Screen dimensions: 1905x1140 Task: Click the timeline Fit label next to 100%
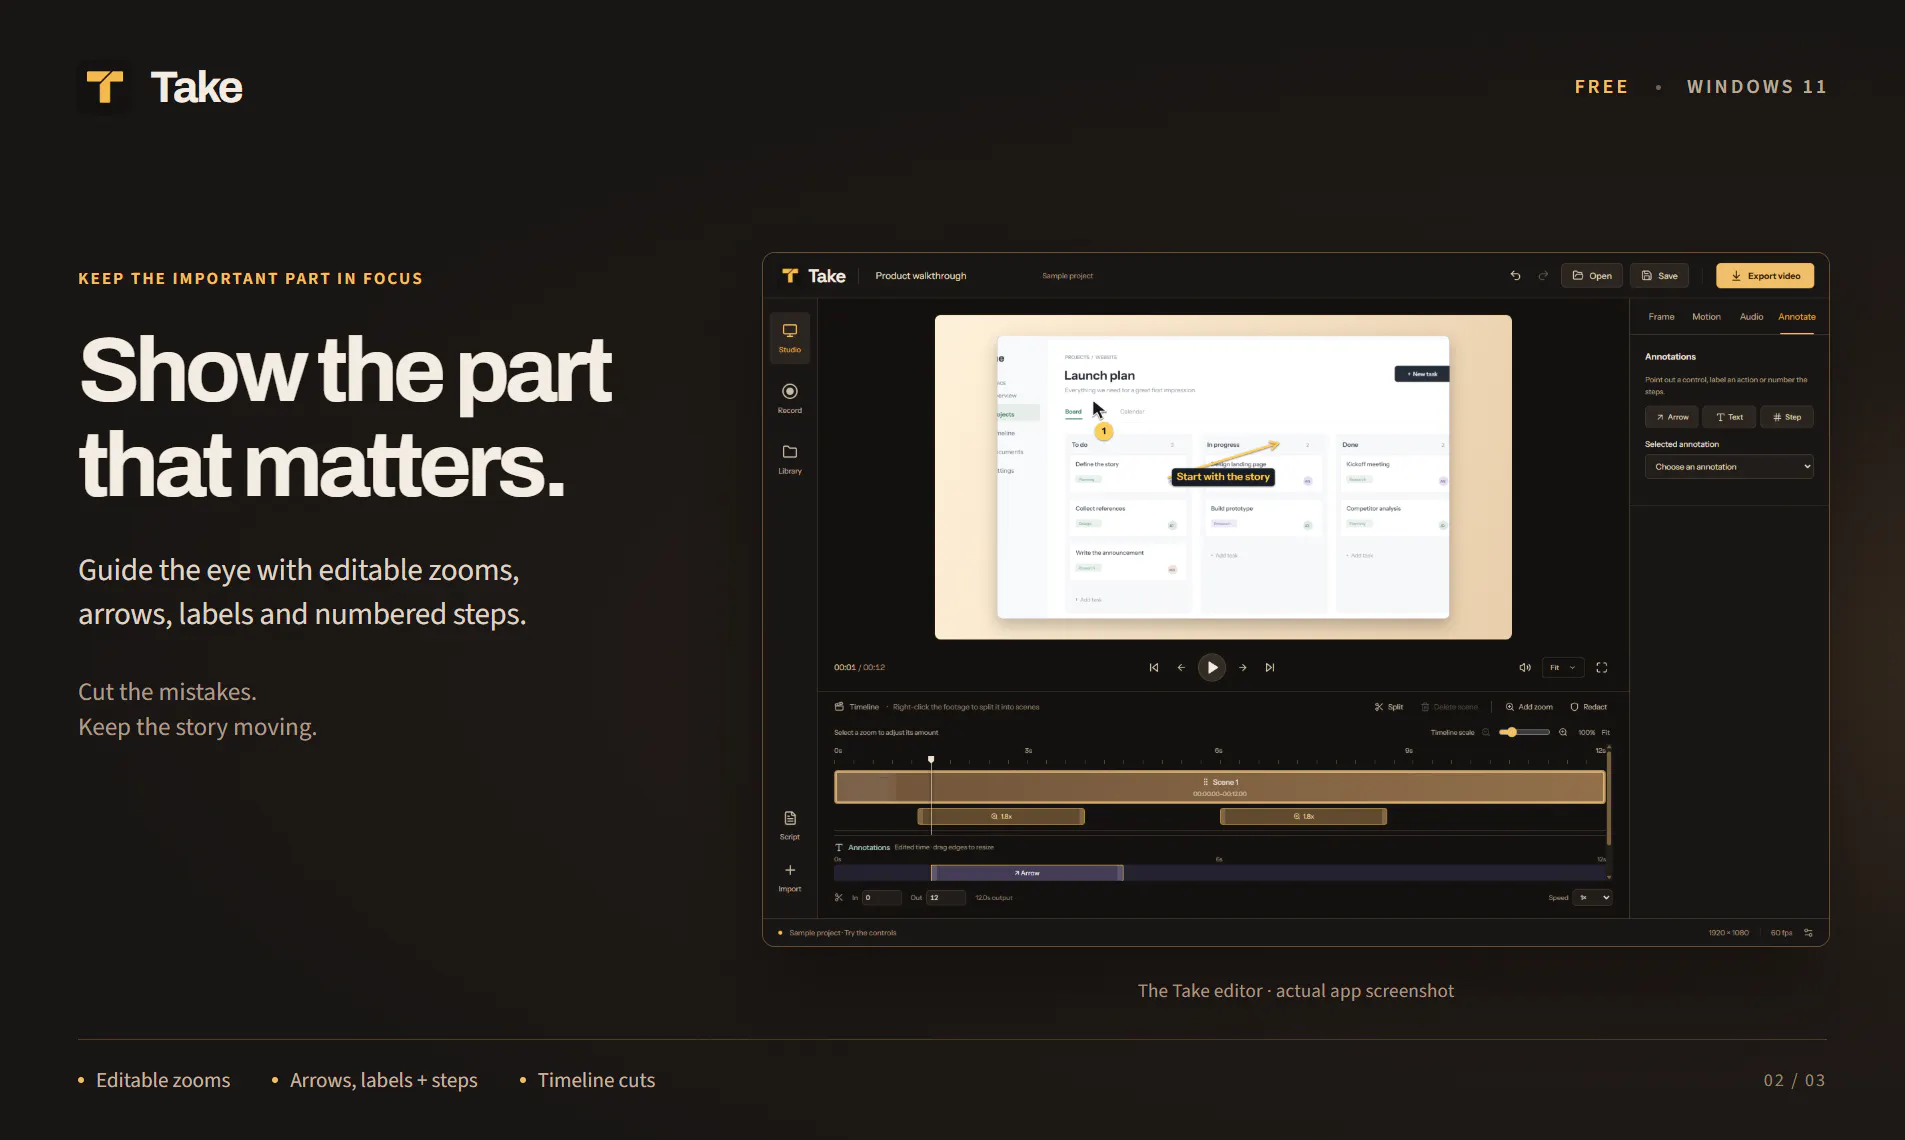coord(1606,733)
